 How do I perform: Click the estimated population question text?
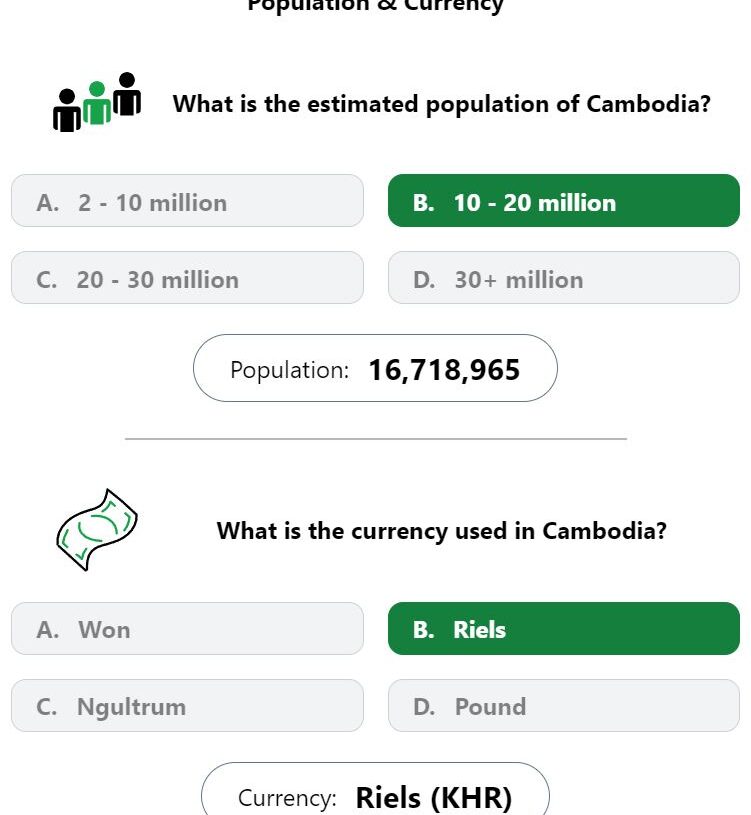(x=442, y=104)
